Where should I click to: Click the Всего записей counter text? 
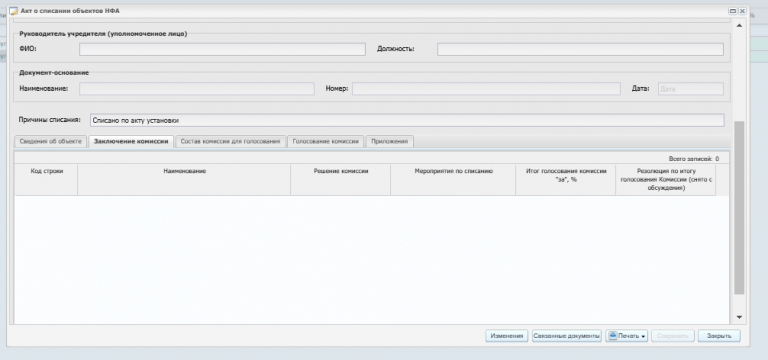[x=694, y=159]
